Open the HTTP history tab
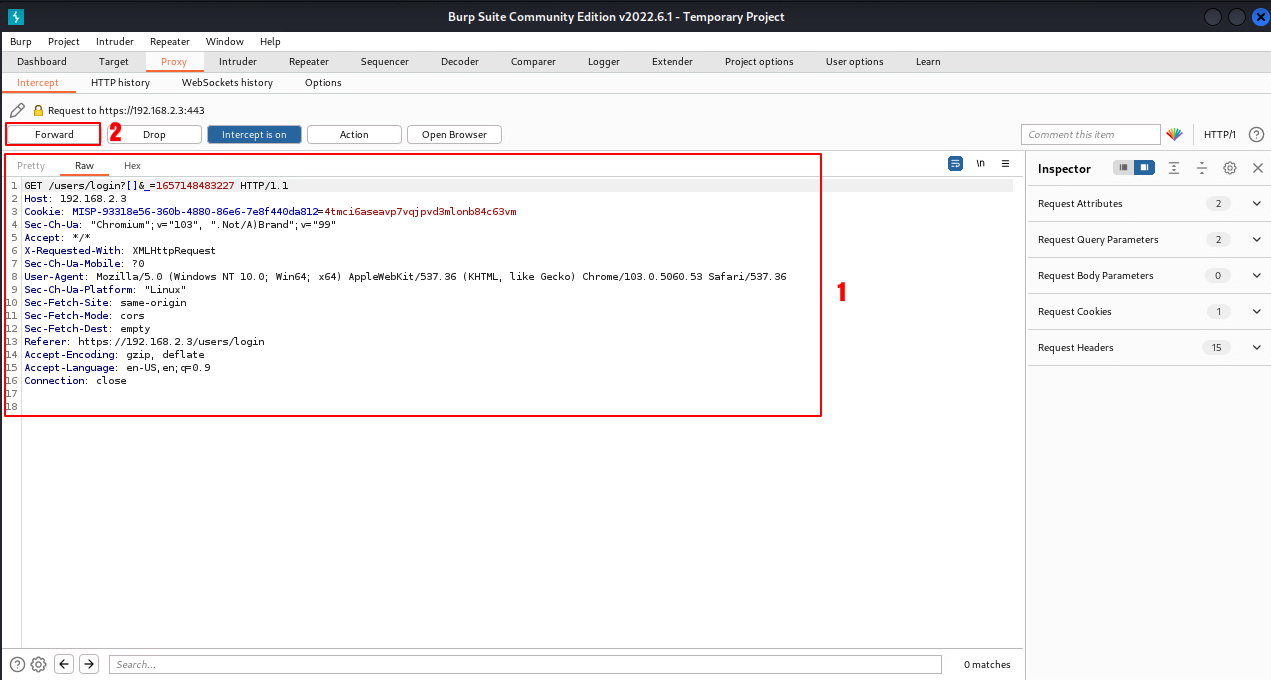Screen dimensions: 1271x680 tap(120, 83)
